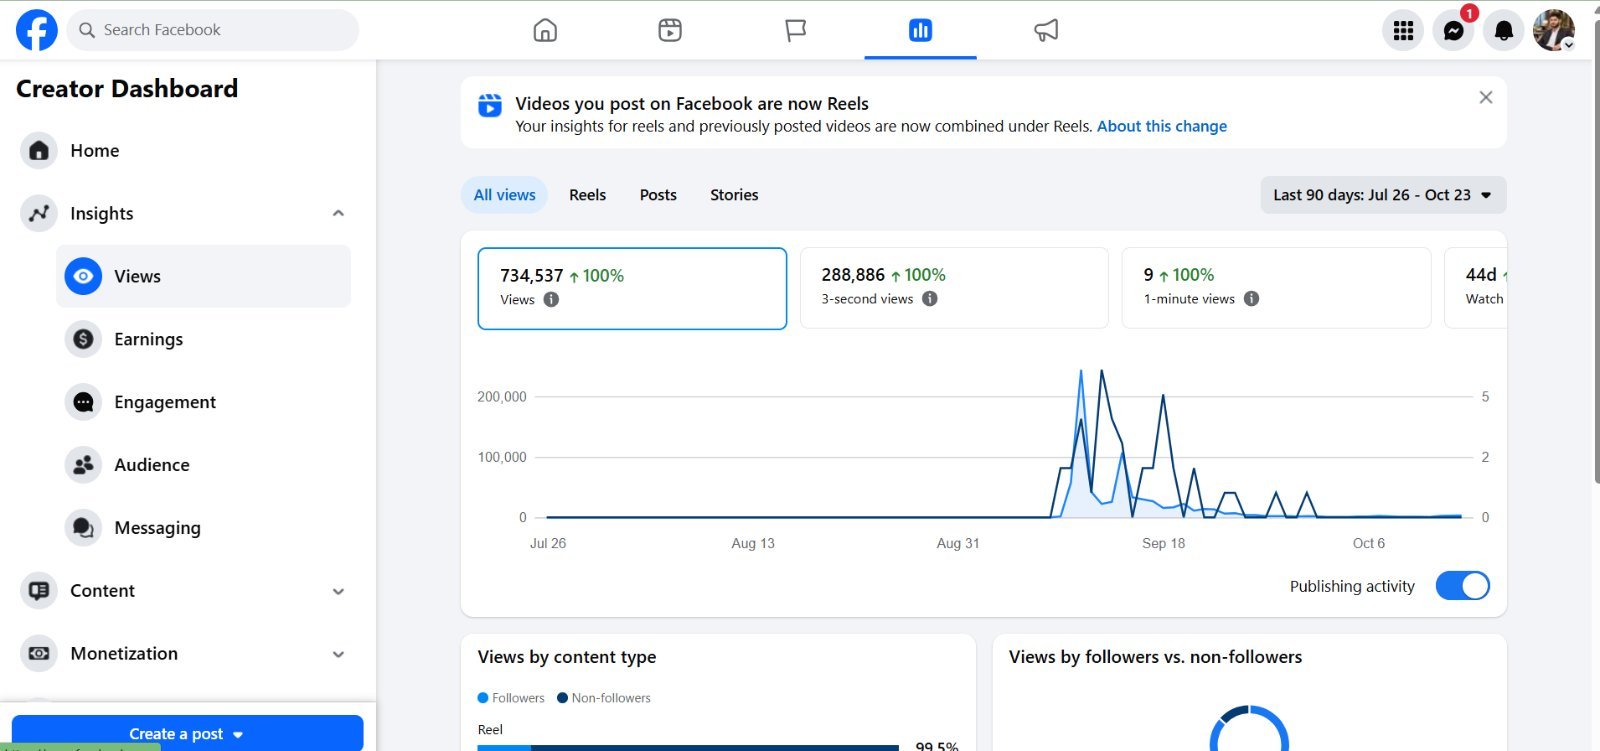1600x751 pixels.
Task: Show info for 3-second views
Action: [x=929, y=299]
